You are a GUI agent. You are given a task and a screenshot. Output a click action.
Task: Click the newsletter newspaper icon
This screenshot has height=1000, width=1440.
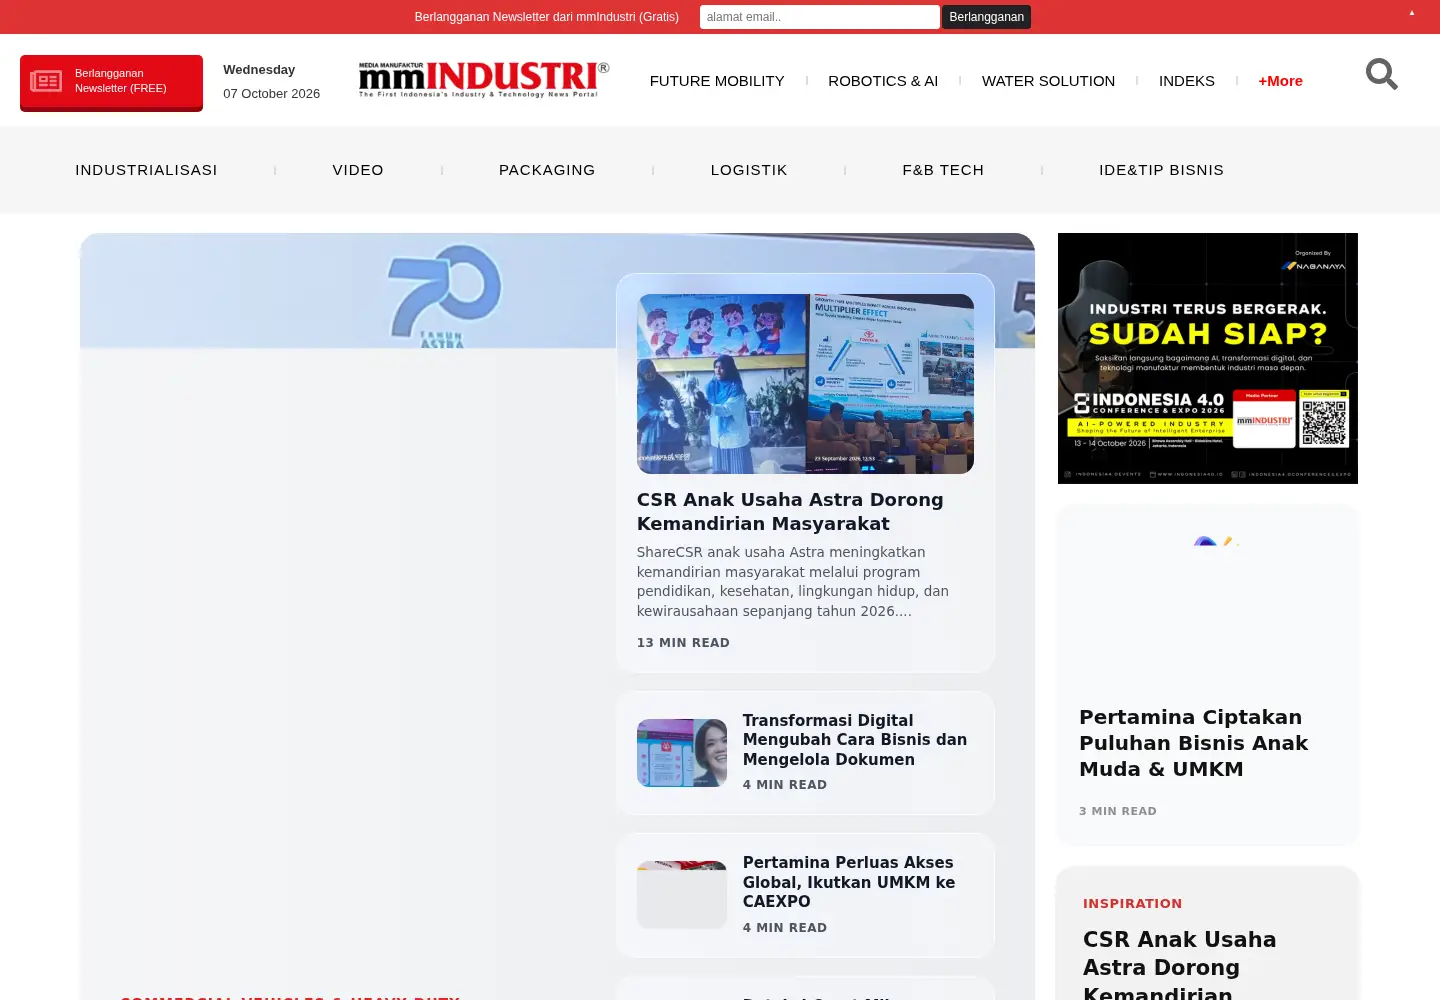point(46,81)
